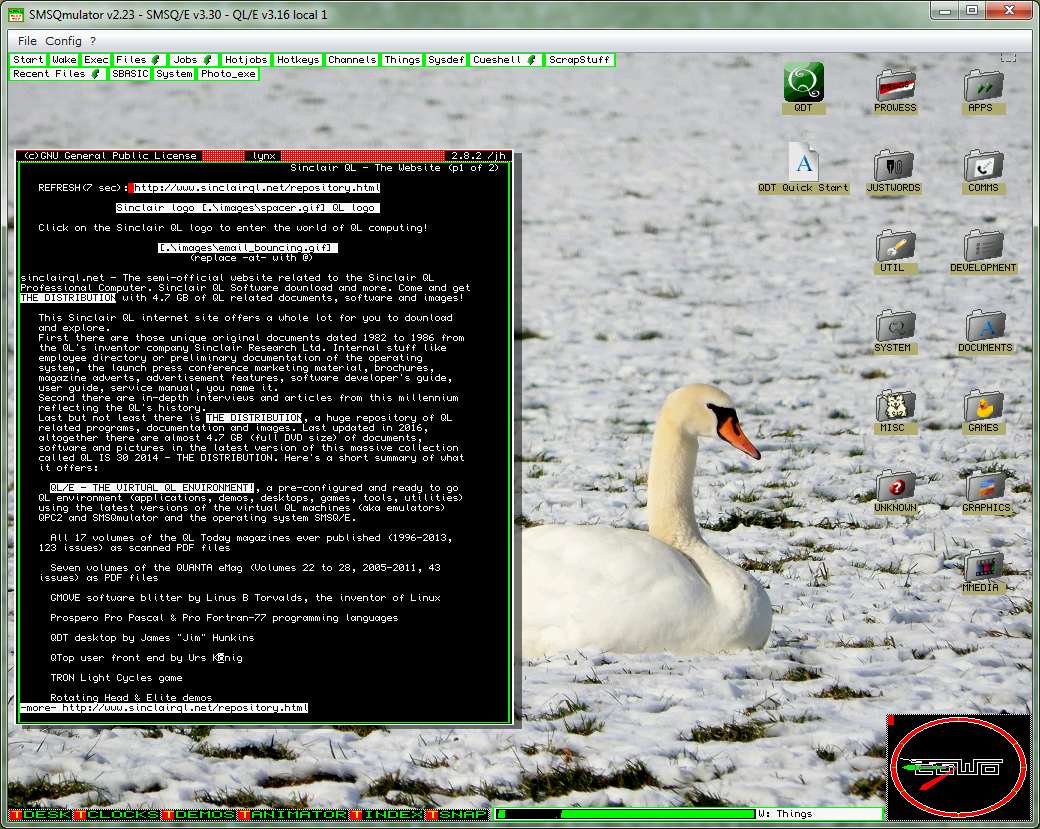Click the lynx title in window header

264,156
